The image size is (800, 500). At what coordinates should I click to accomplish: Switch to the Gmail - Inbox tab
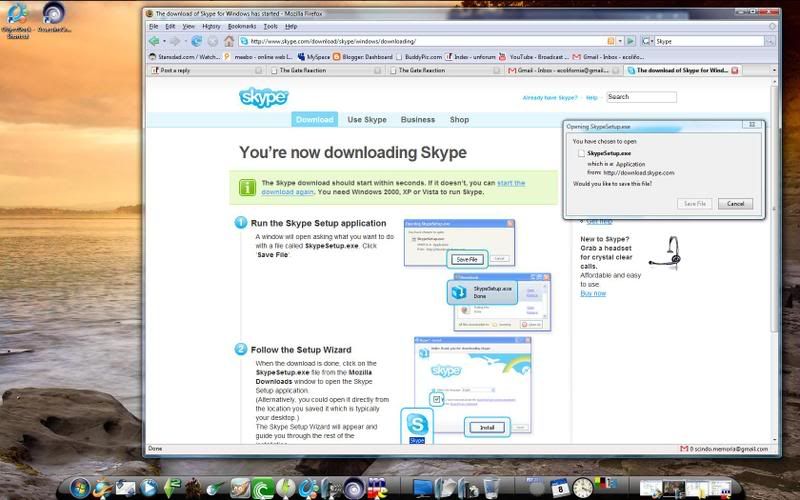tap(563, 70)
